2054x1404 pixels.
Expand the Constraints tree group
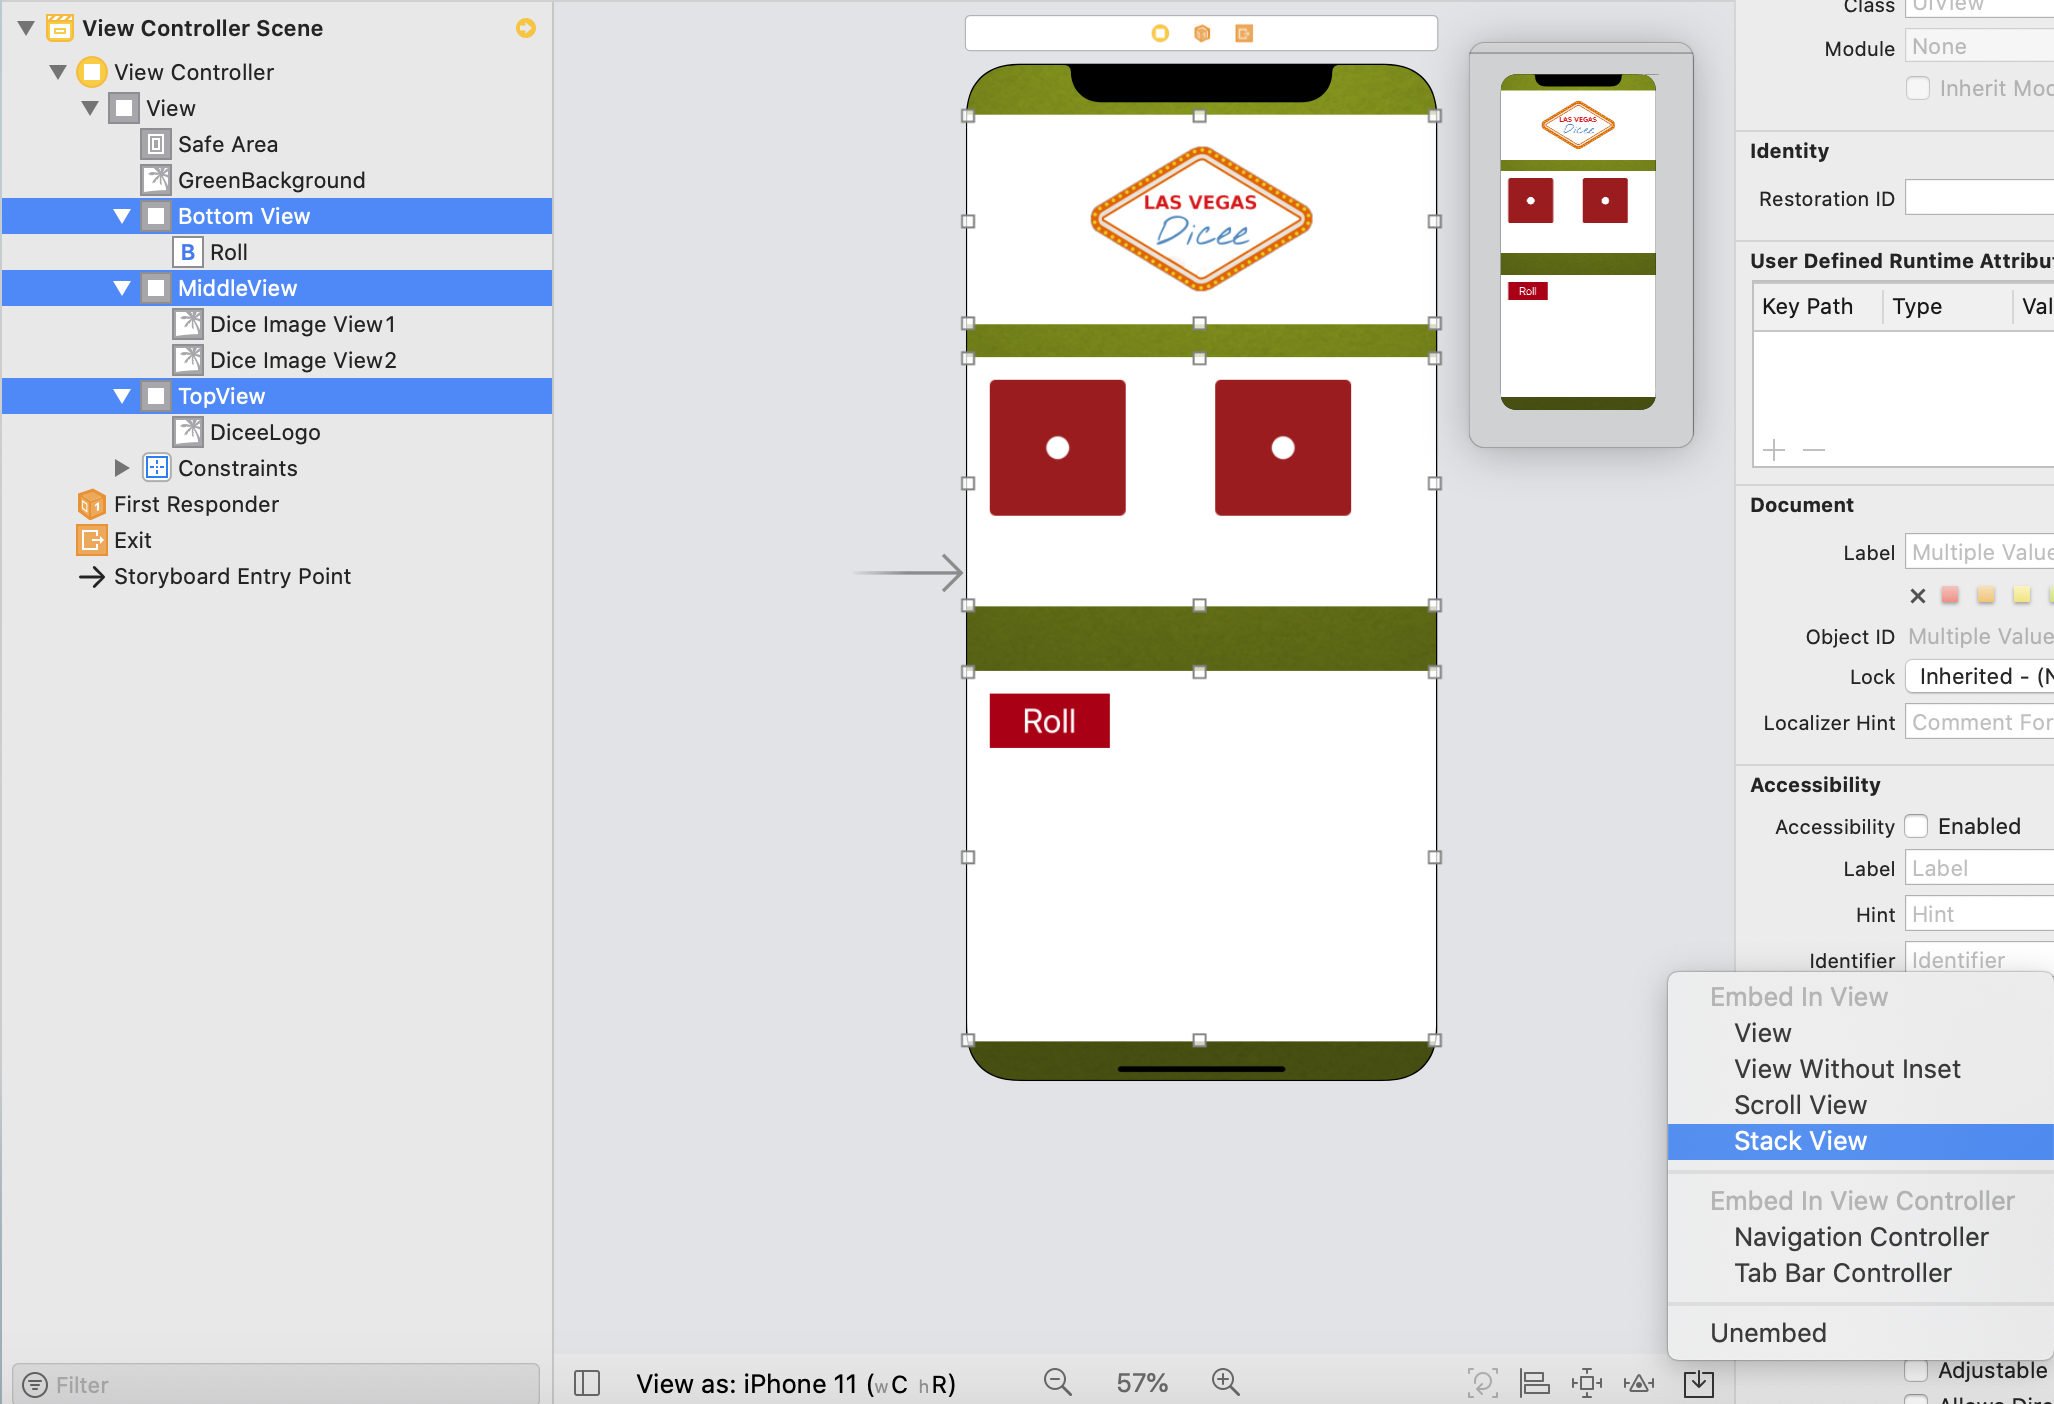coord(122,468)
